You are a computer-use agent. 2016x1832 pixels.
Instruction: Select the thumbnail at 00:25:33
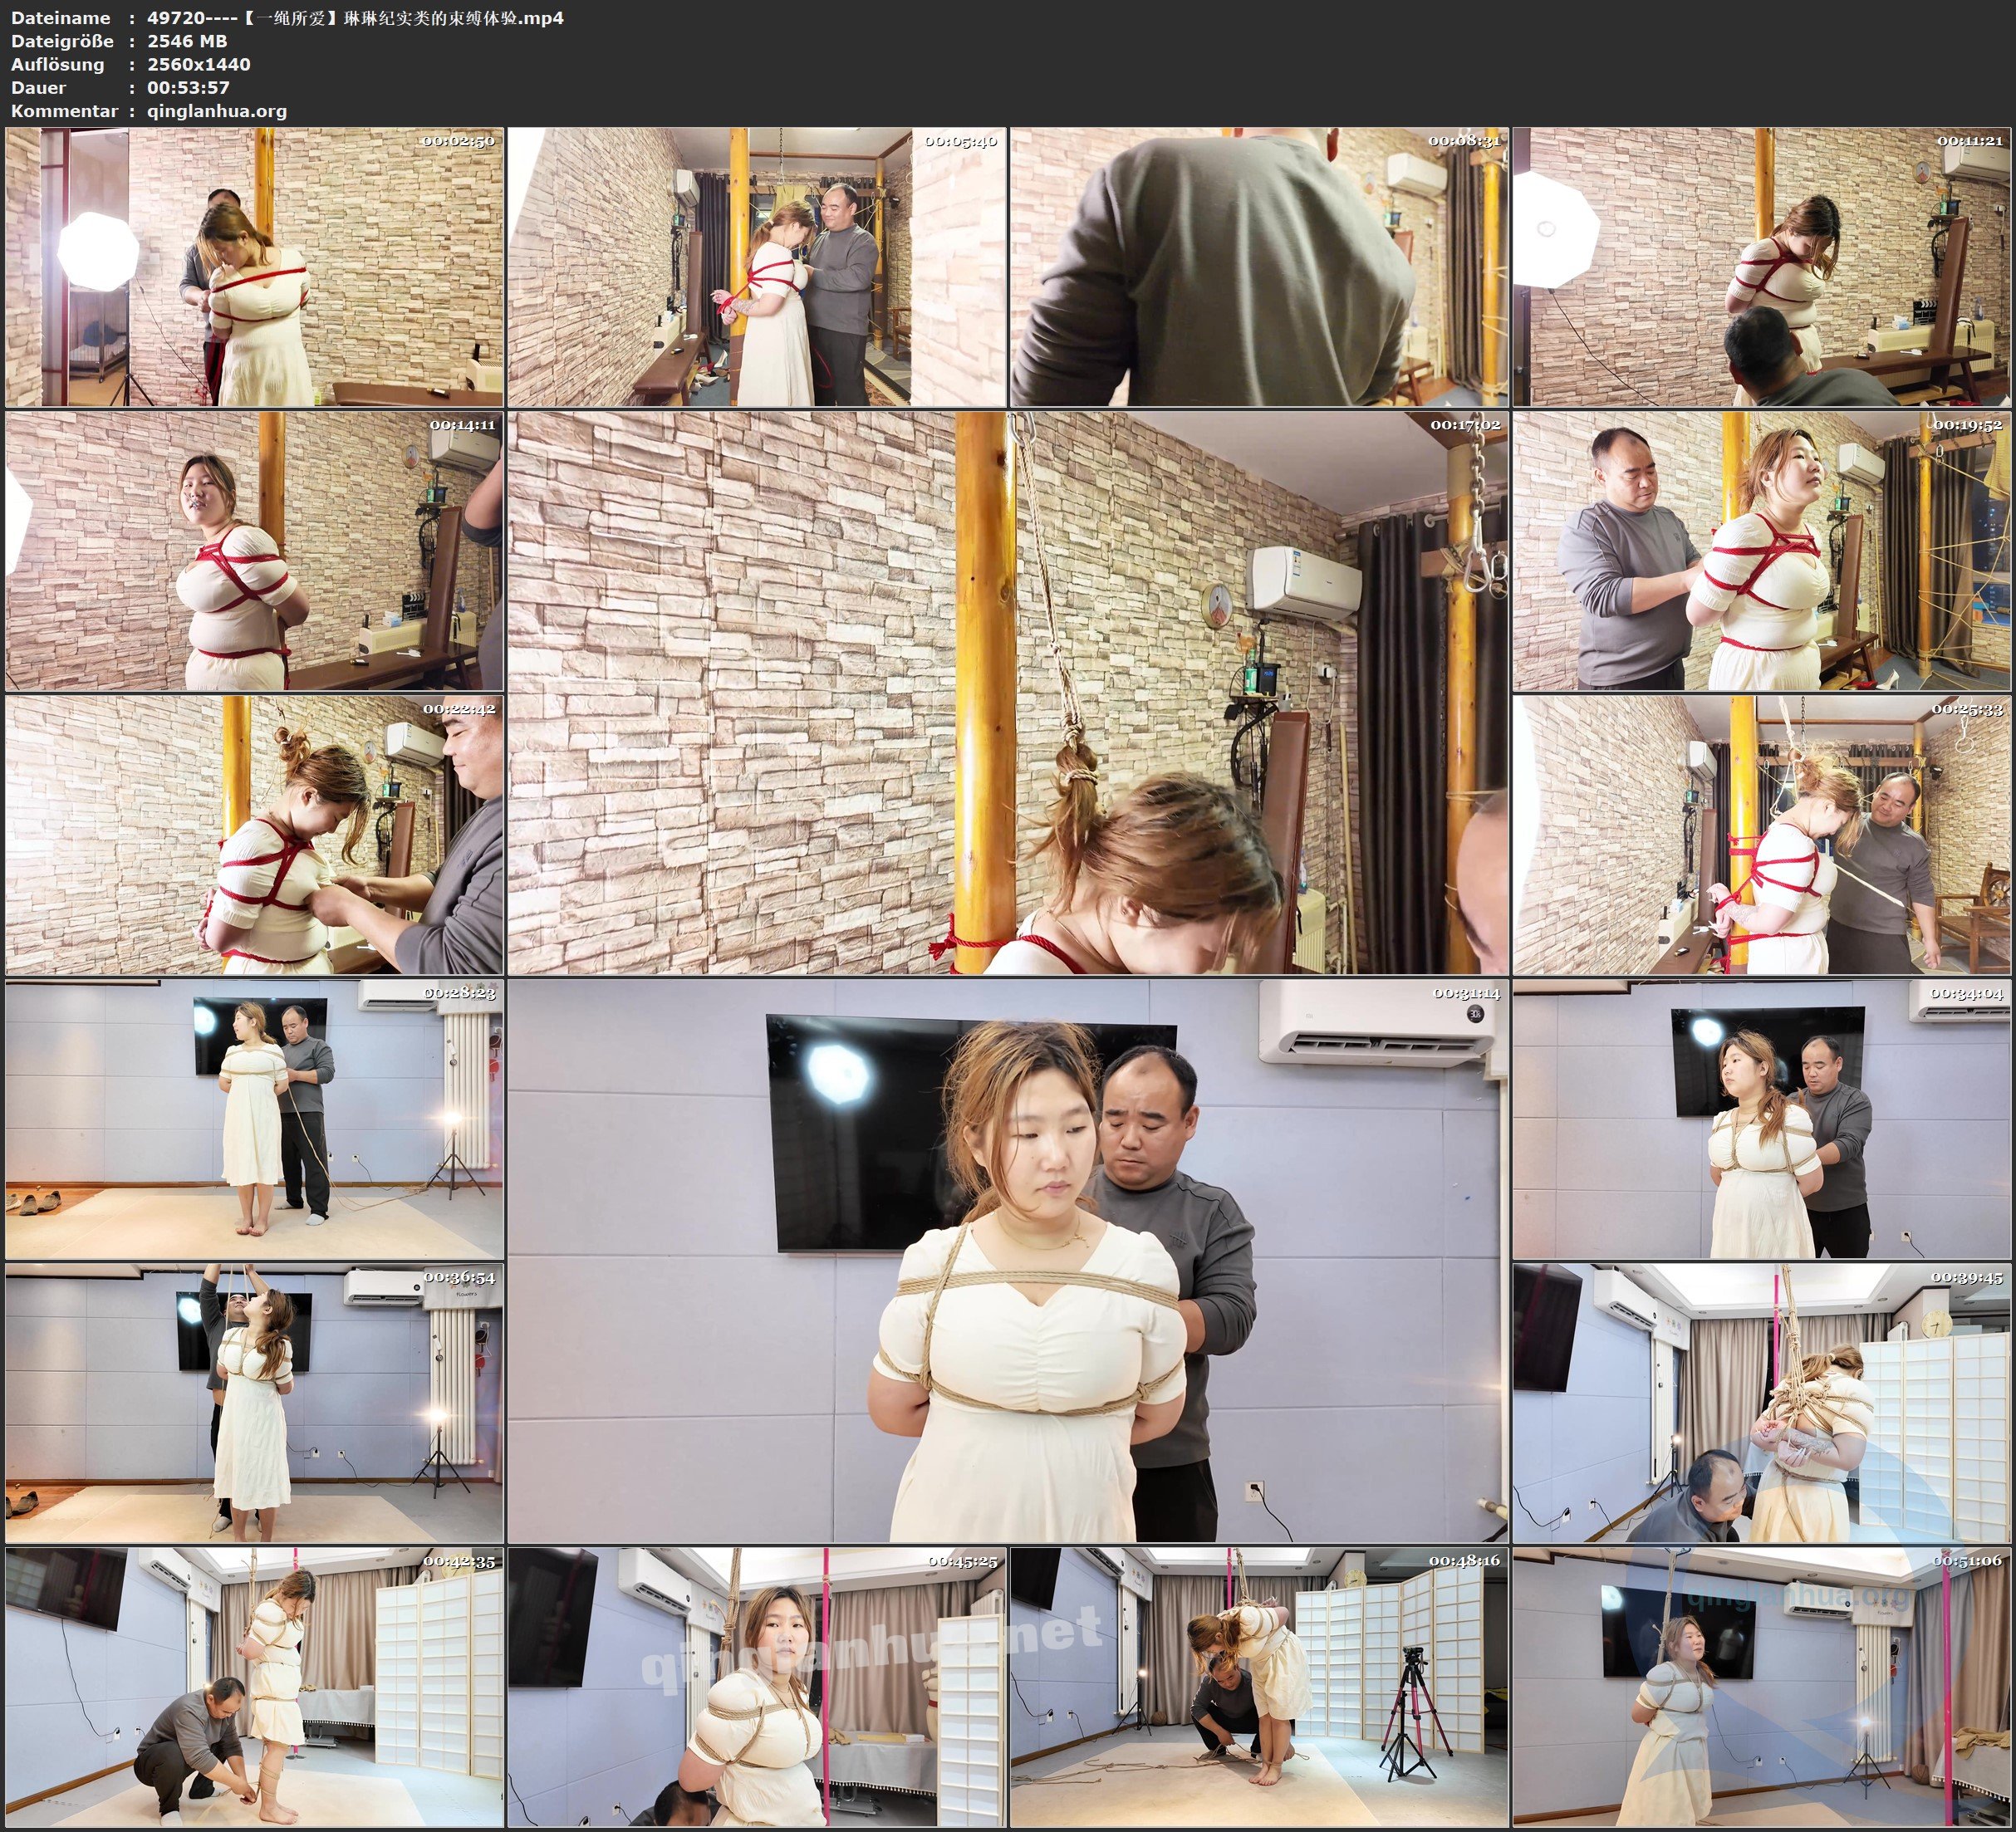pos(1762,834)
